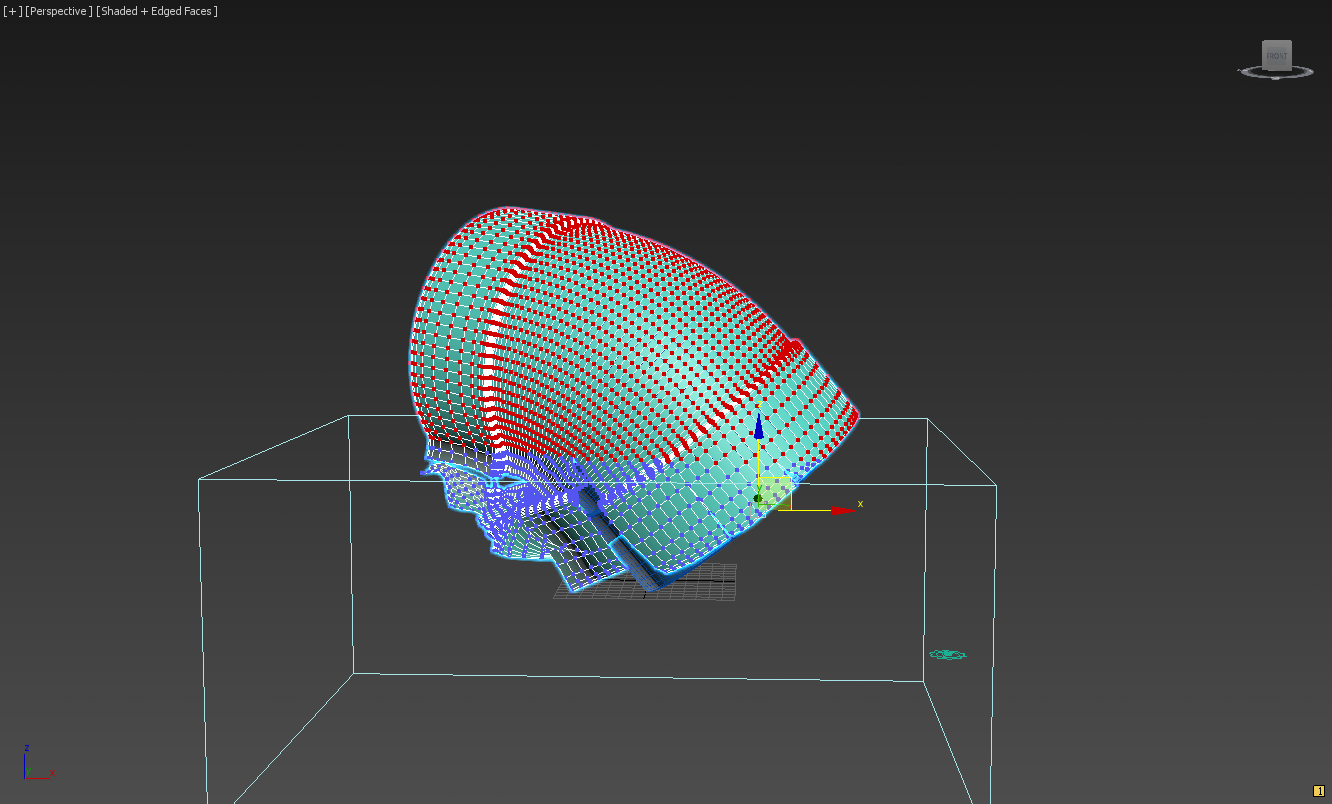Click the world axis tripod indicator

[x=31, y=765]
